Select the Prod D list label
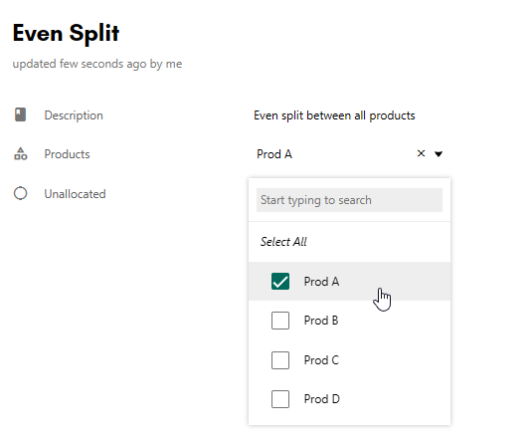The height and width of the screenshot is (438, 532). pyautogui.click(x=322, y=399)
